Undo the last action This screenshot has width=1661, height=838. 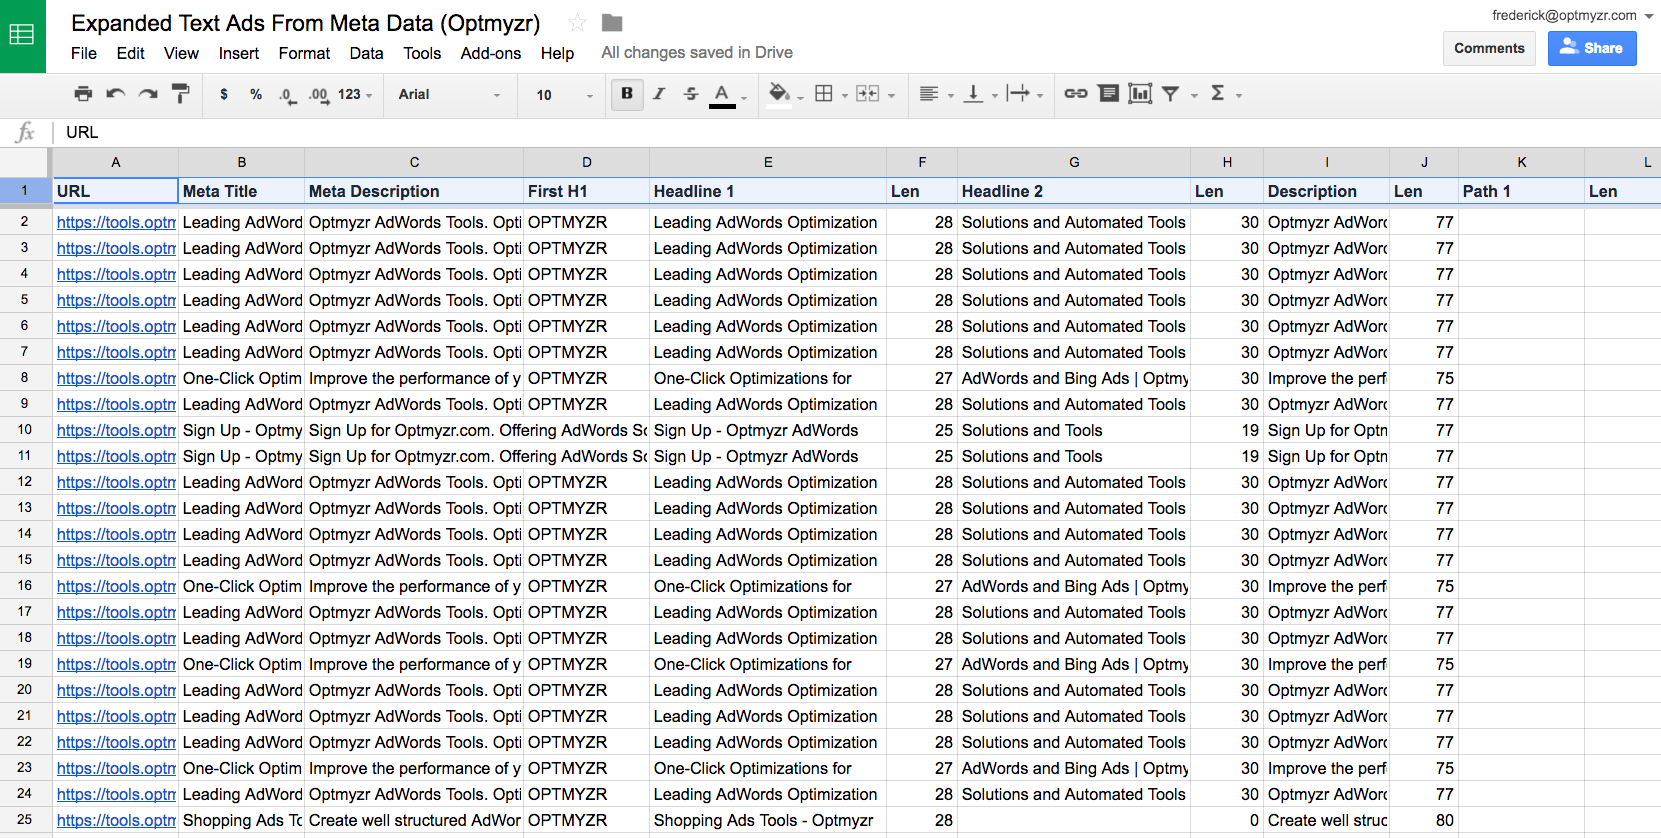116,94
